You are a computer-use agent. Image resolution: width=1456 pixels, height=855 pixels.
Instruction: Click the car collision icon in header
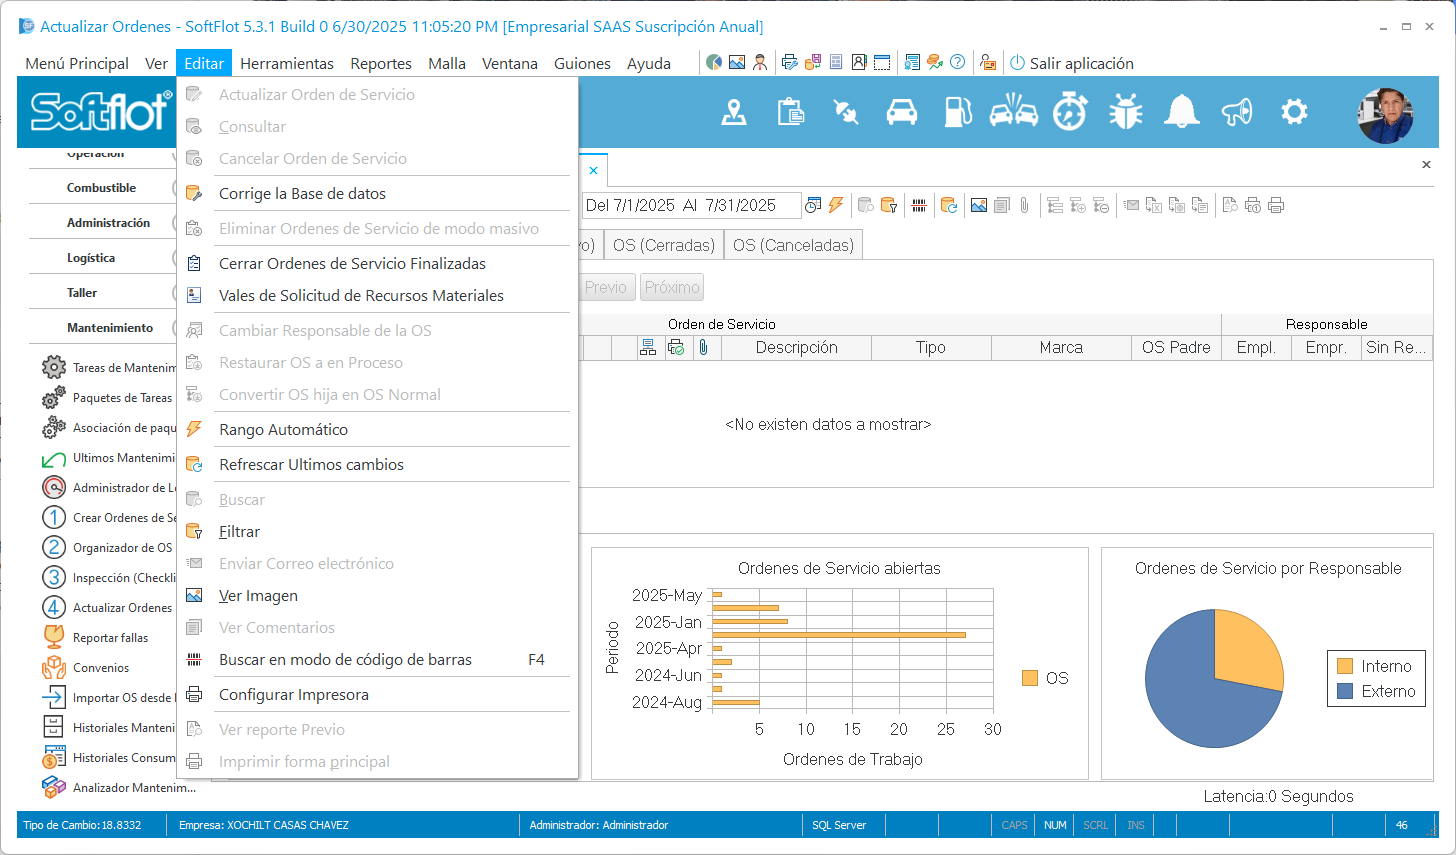(x=1013, y=112)
